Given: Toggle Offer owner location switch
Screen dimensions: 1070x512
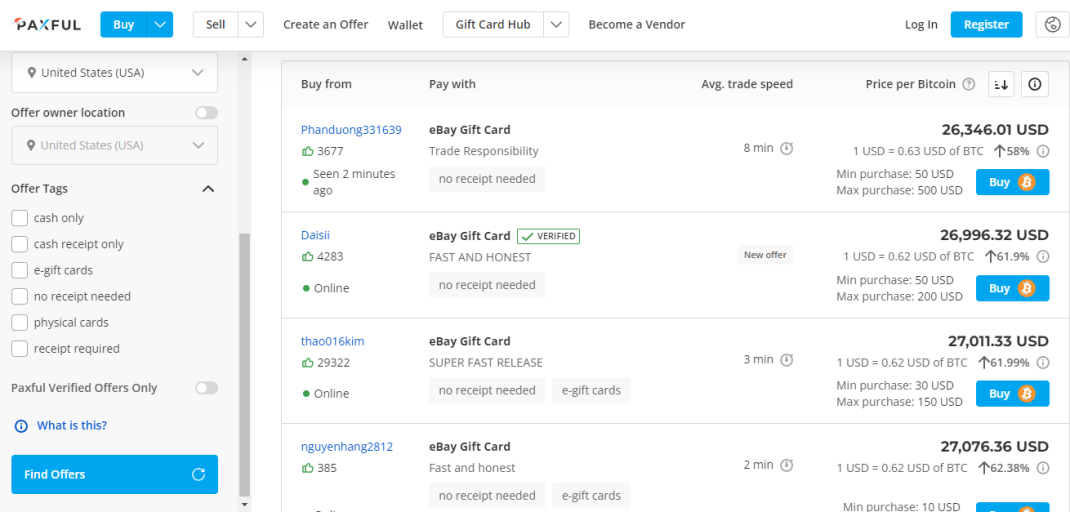Looking at the screenshot, I should 206,113.
